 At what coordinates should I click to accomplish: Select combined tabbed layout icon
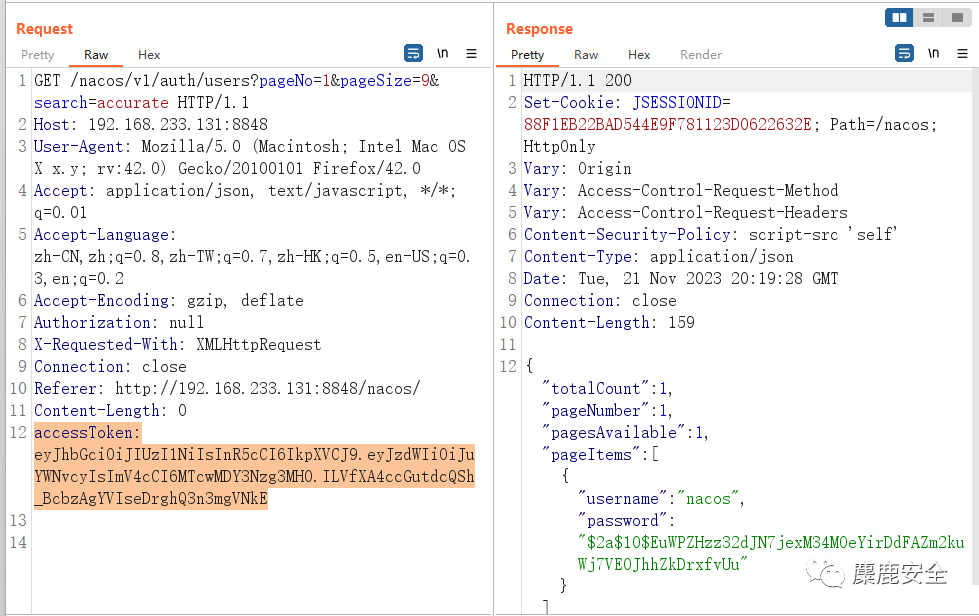[957, 17]
